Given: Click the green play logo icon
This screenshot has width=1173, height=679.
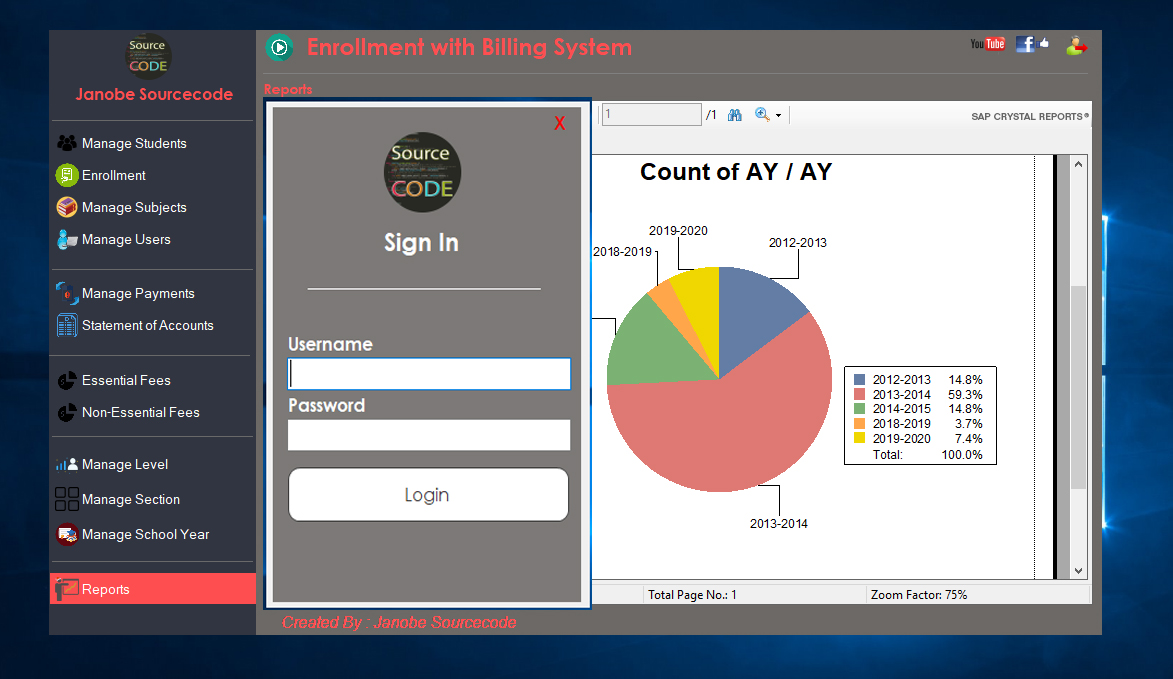Looking at the screenshot, I should pos(279,47).
